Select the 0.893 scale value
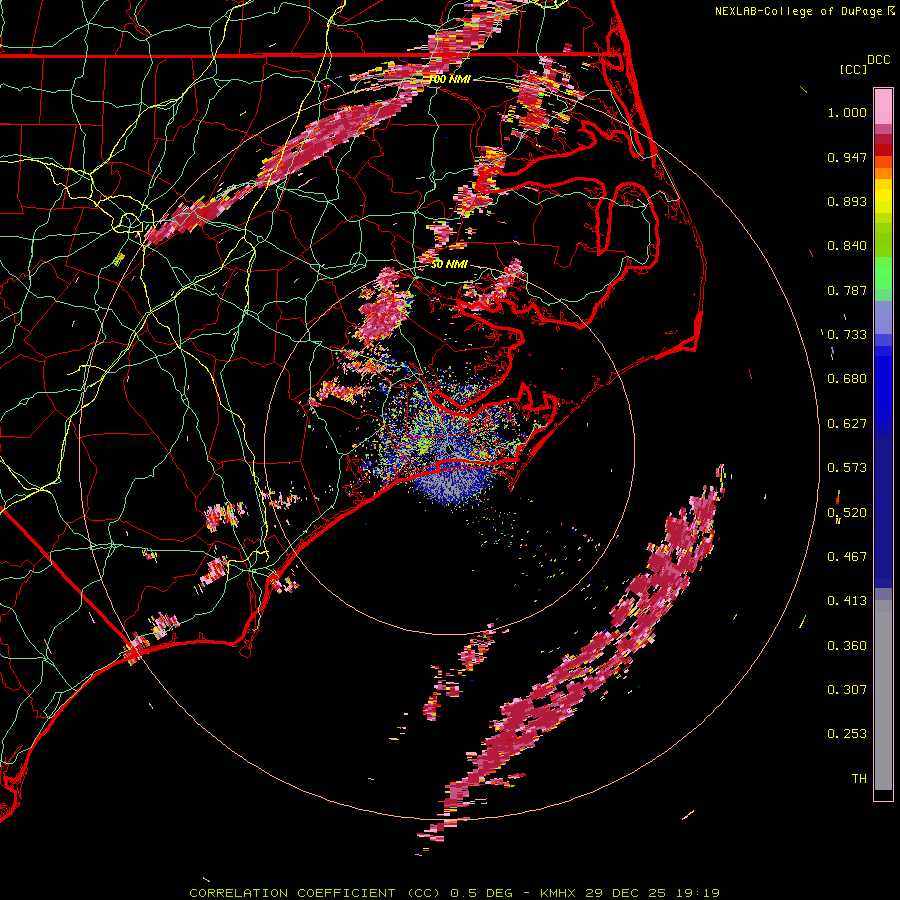900x900 pixels. coord(847,201)
